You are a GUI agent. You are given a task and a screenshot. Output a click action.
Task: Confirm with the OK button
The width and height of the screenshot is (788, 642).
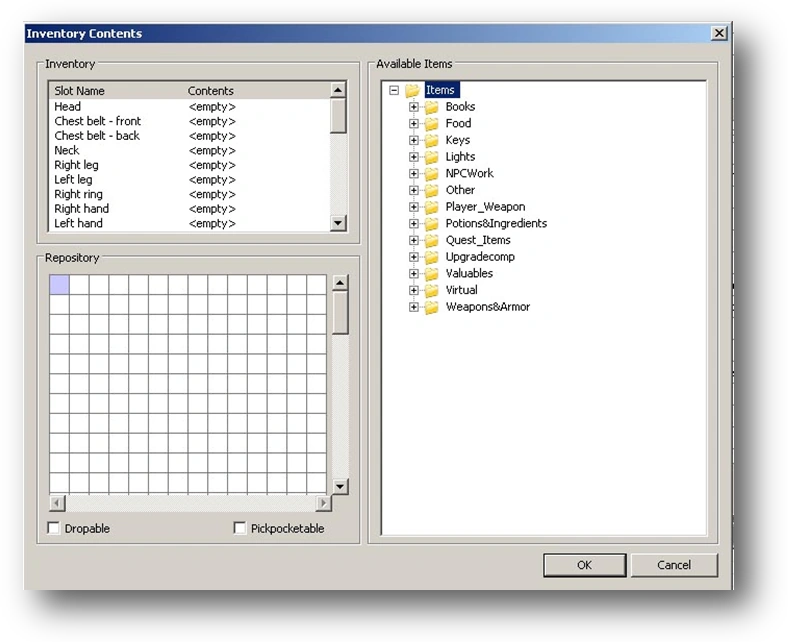(584, 565)
